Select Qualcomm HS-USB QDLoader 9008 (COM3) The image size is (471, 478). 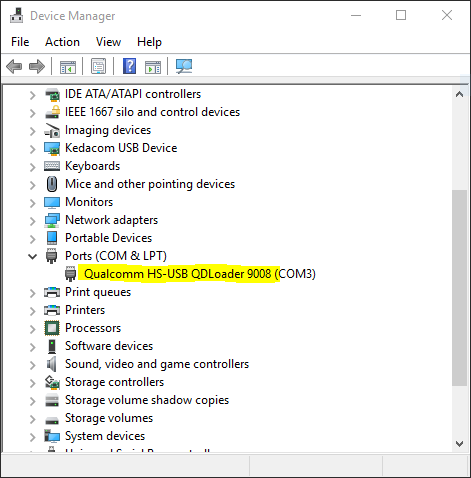click(200, 274)
